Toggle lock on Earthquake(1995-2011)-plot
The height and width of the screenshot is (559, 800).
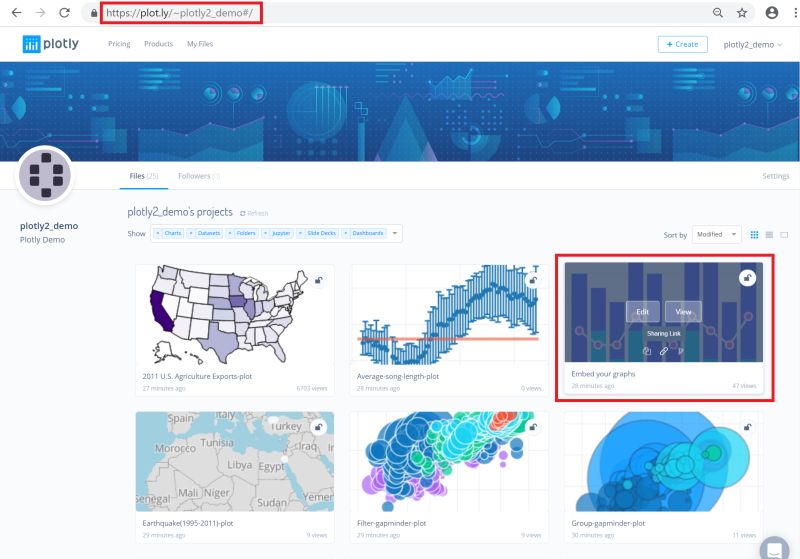point(318,427)
